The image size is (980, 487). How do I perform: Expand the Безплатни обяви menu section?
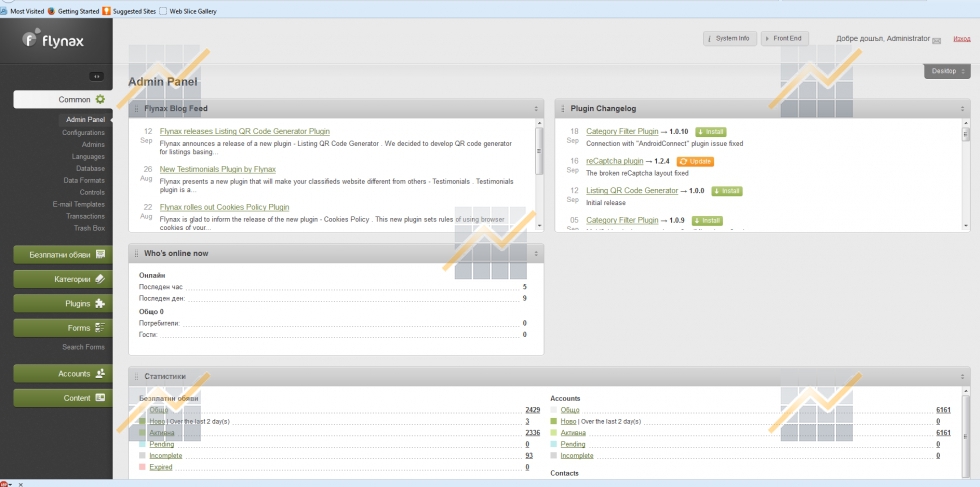pos(63,255)
